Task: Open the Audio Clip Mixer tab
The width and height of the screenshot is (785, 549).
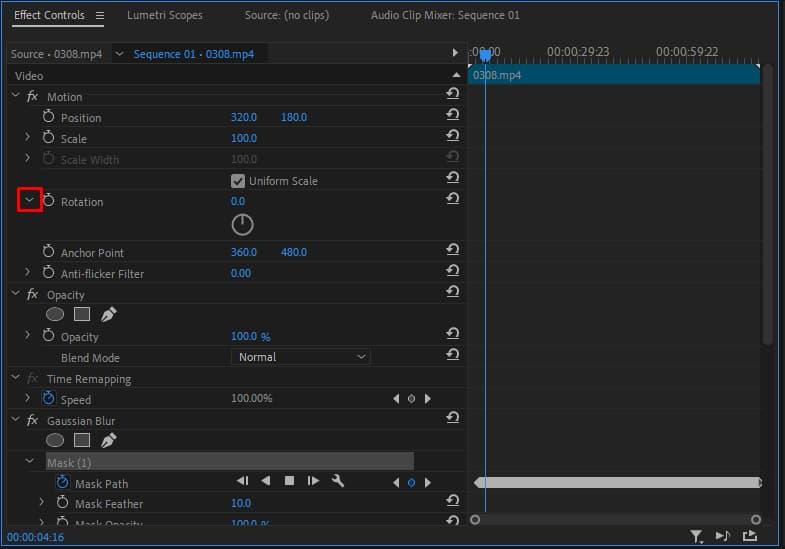Action: point(445,16)
